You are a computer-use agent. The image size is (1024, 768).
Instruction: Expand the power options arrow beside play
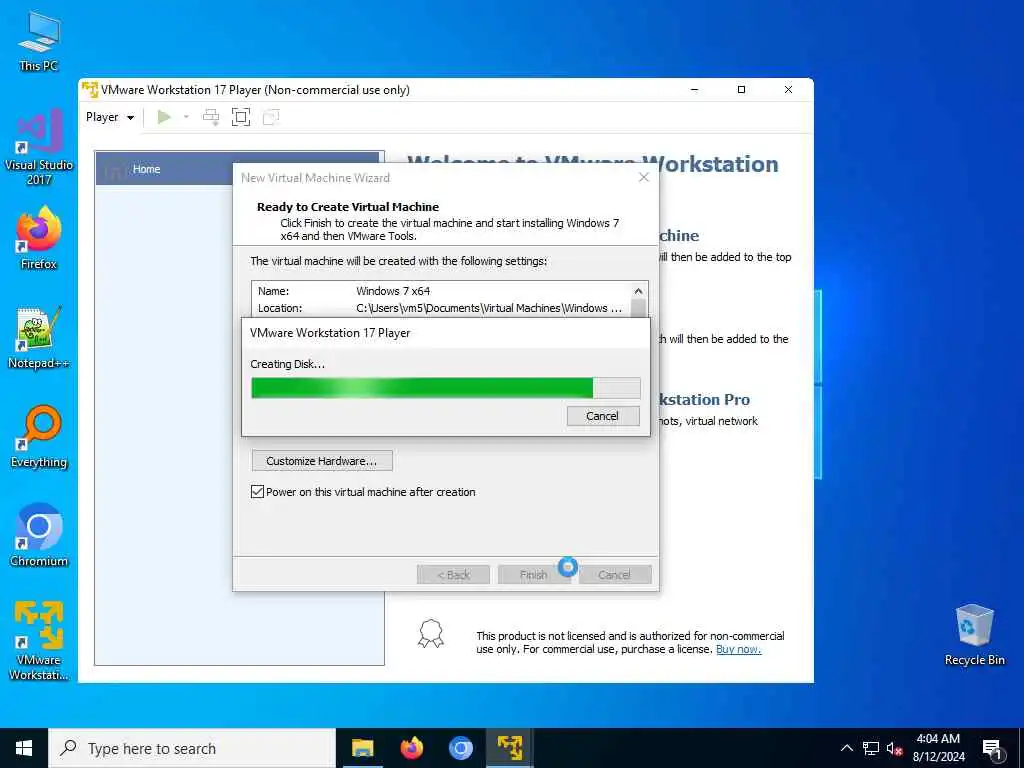(186, 117)
